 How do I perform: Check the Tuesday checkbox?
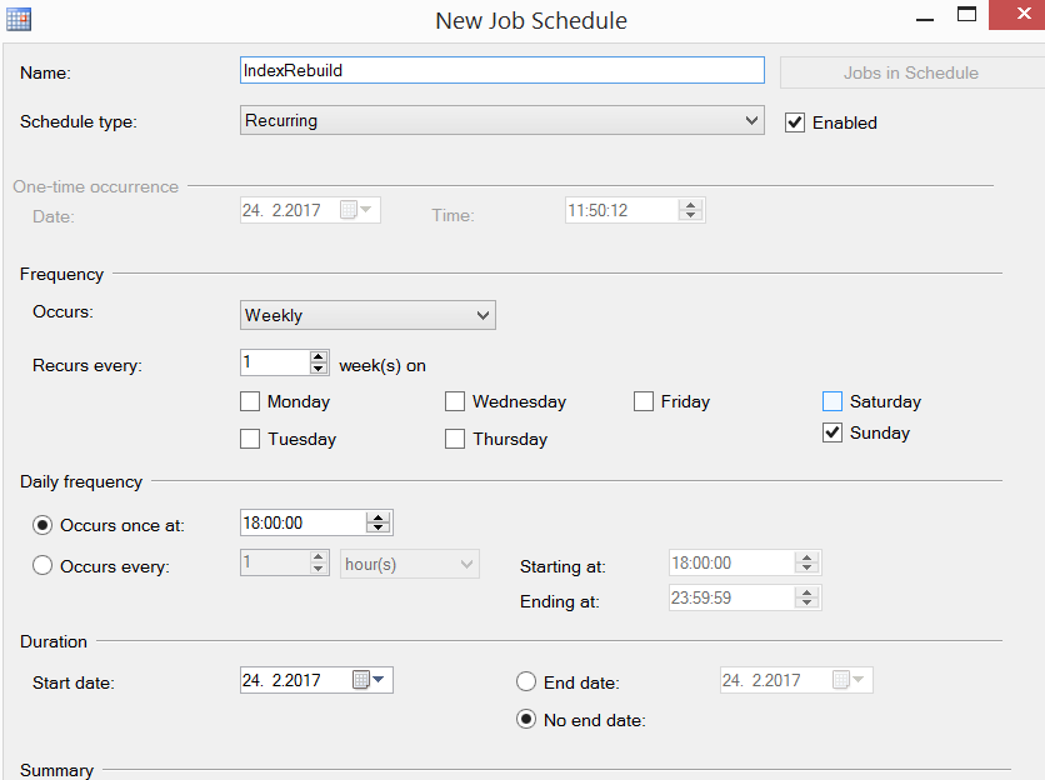coord(250,439)
